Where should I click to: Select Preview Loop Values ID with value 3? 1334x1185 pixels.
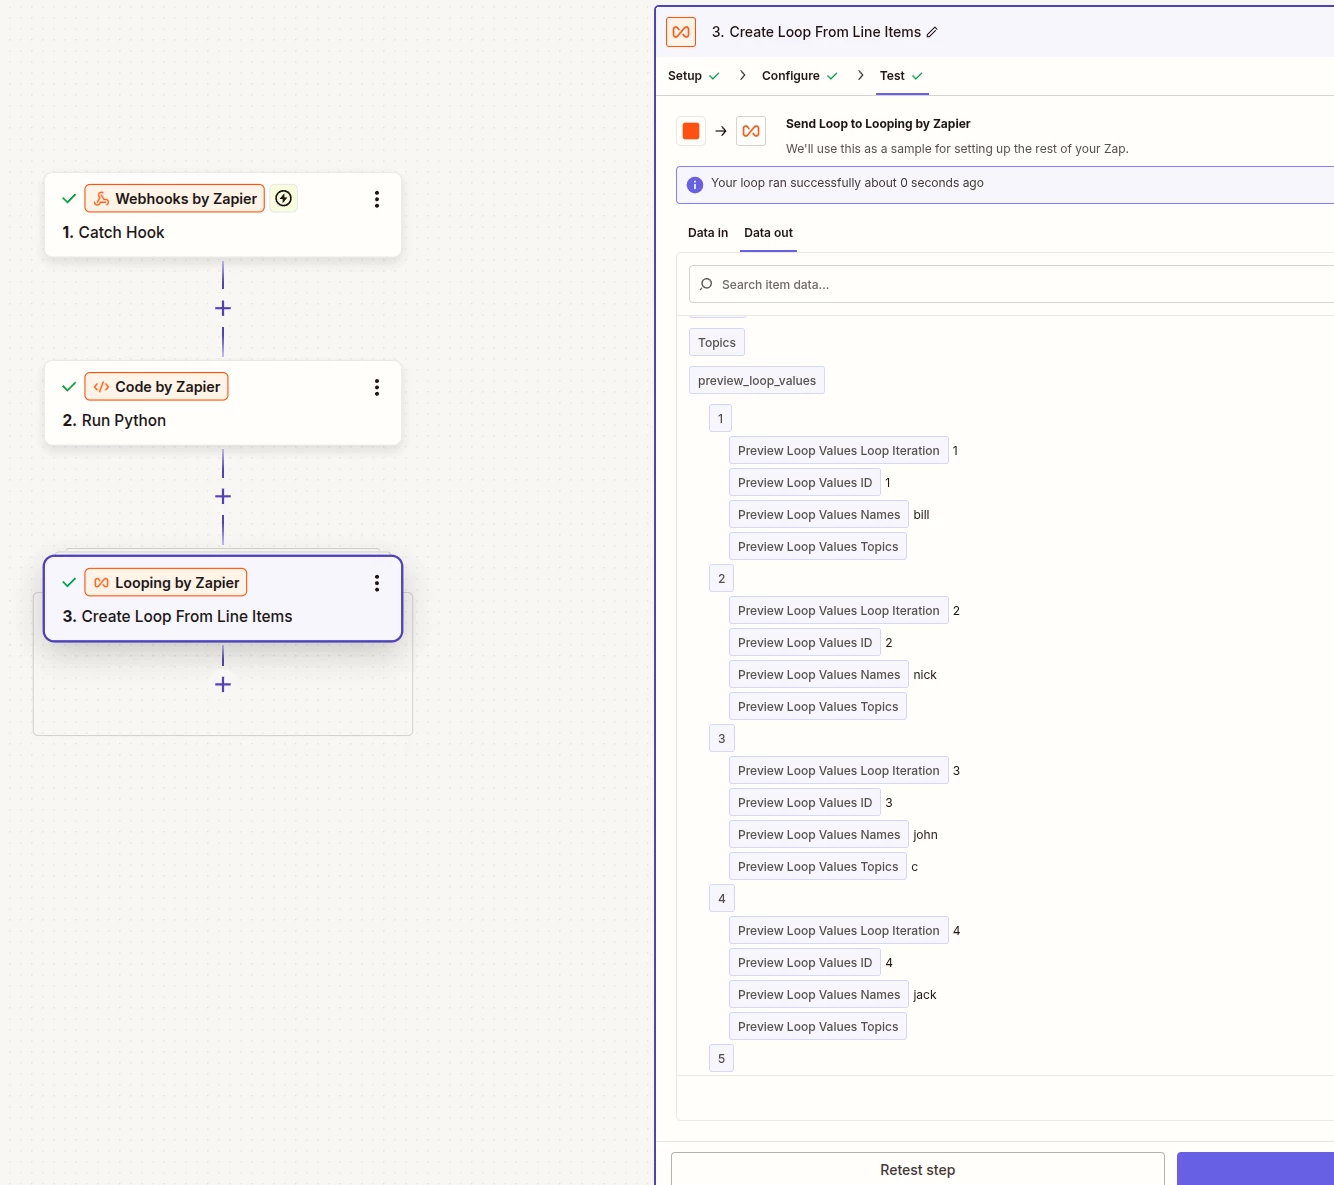click(805, 803)
